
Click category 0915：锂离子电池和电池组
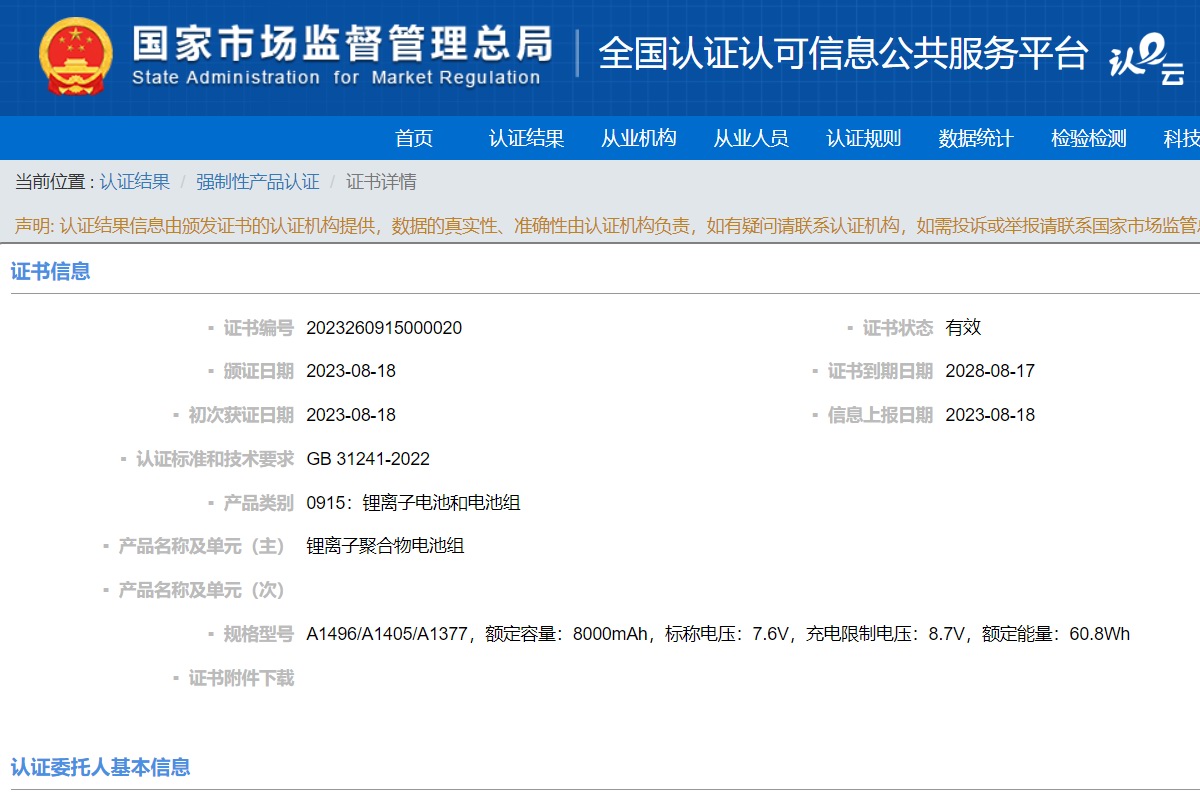coord(413,503)
